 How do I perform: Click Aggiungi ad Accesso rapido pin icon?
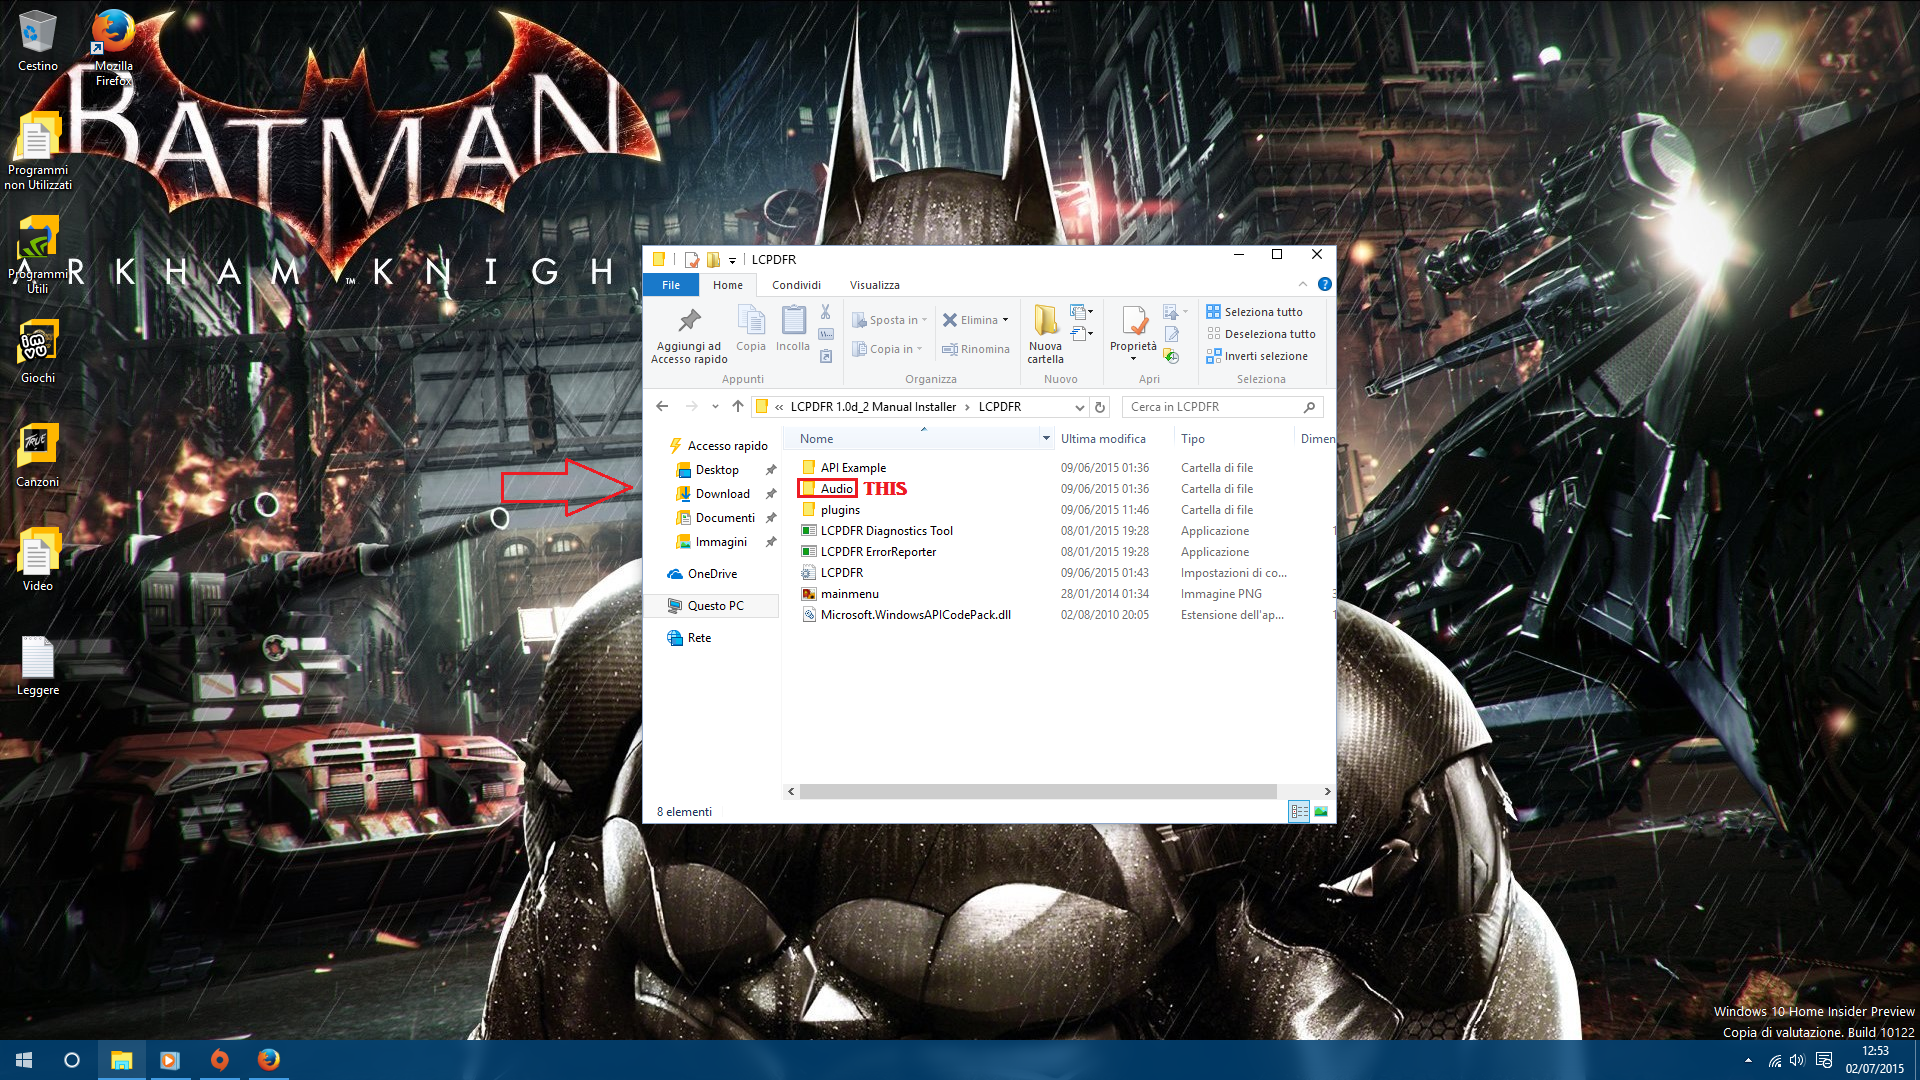689,321
